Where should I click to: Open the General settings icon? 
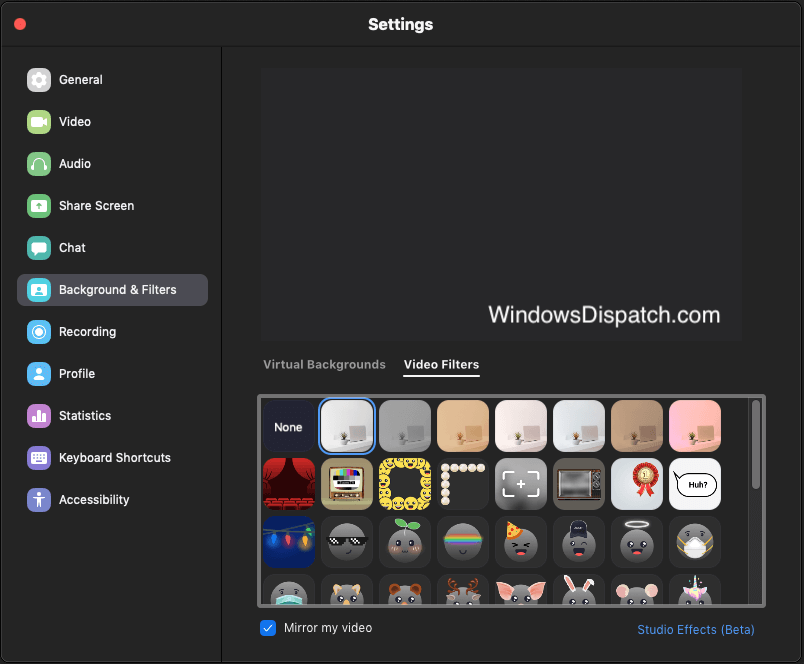39,80
